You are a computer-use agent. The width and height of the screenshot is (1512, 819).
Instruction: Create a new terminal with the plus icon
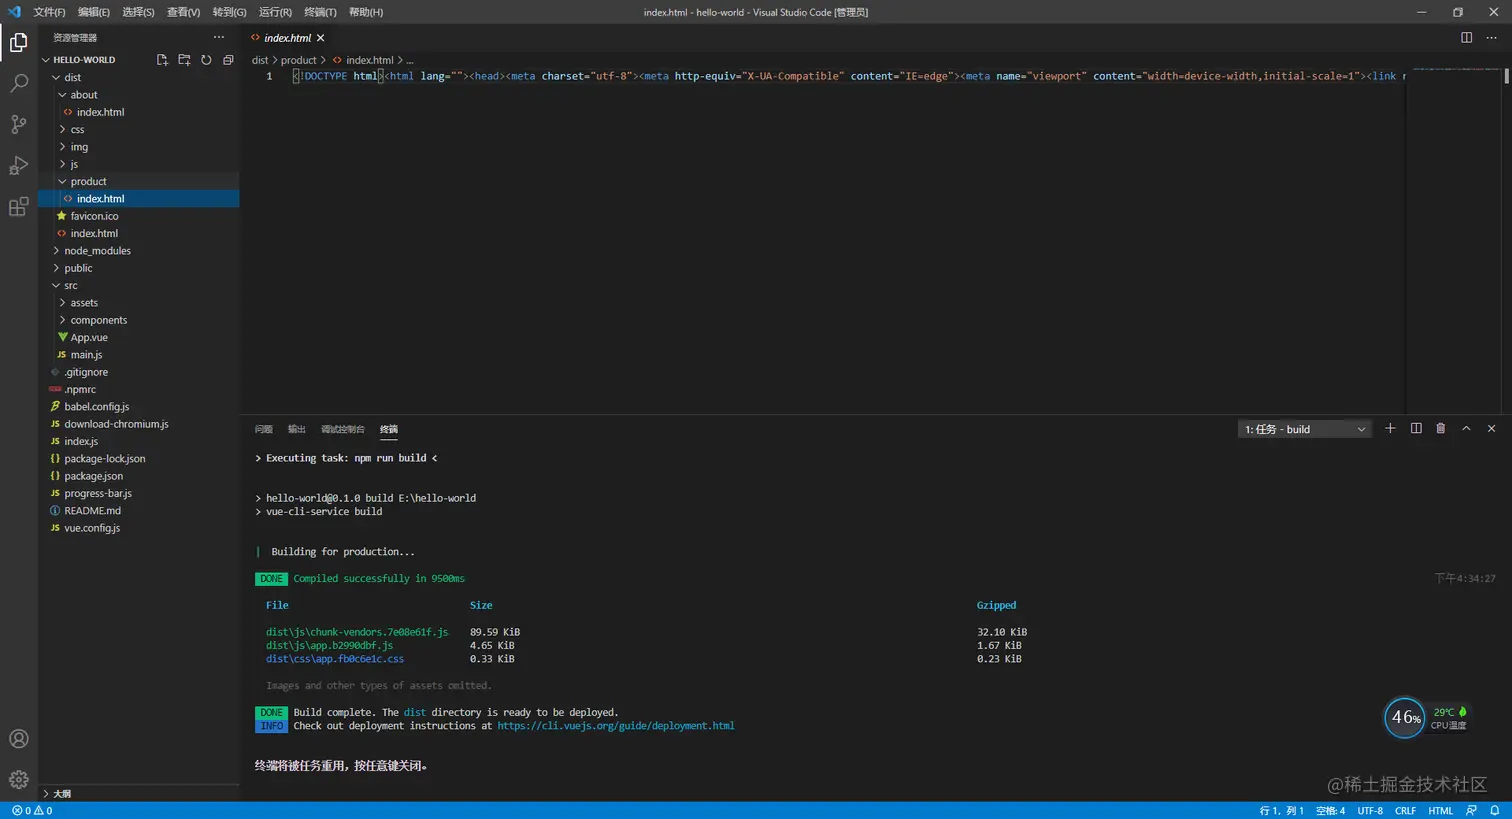[x=1390, y=429]
